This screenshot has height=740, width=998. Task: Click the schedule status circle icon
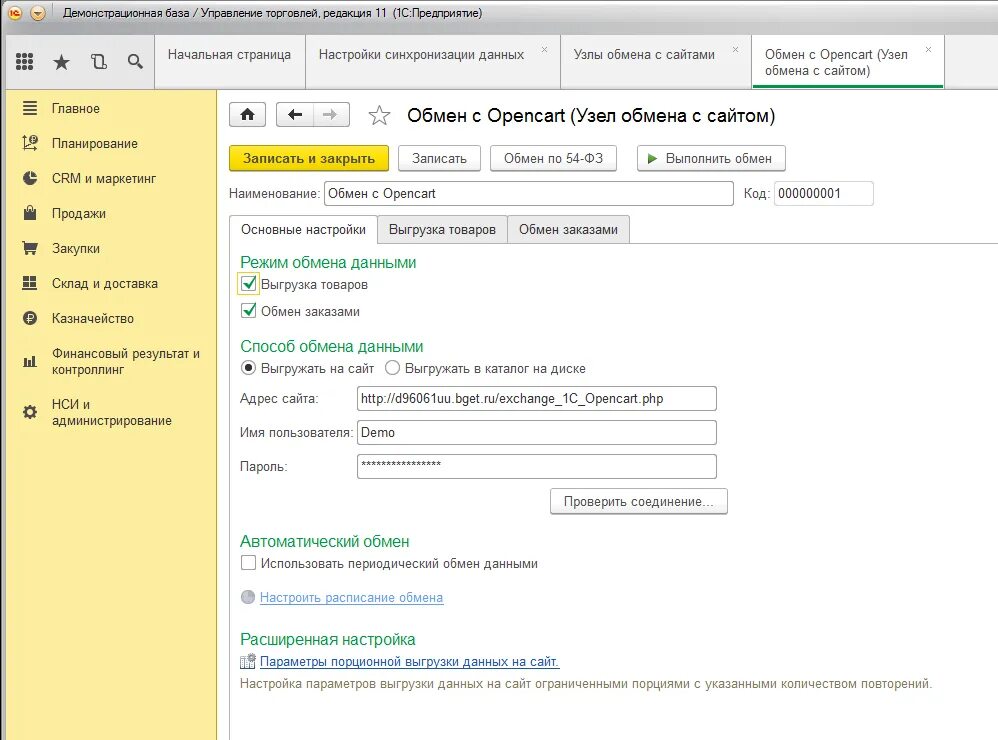click(248, 597)
